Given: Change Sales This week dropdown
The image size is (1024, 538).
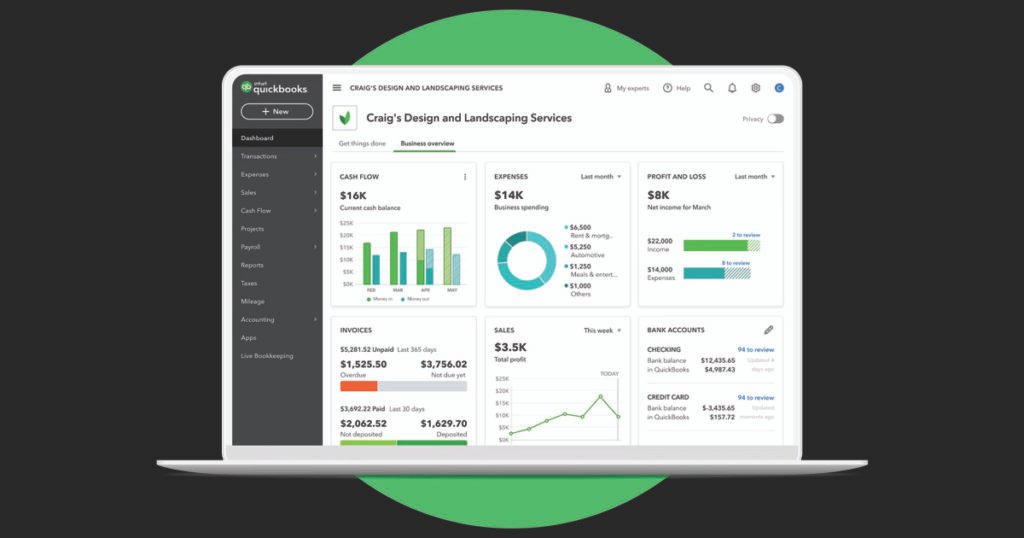Looking at the screenshot, I should 603,330.
